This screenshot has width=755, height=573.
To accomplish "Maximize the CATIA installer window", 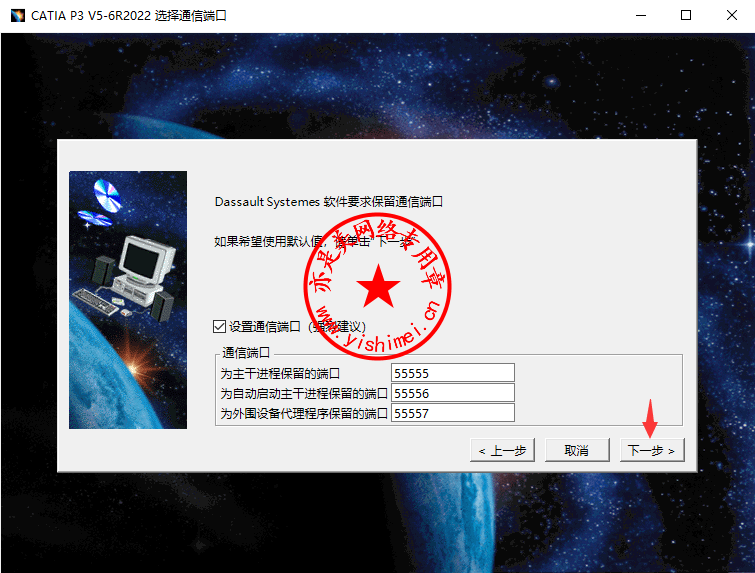I will [x=686, y=15].
